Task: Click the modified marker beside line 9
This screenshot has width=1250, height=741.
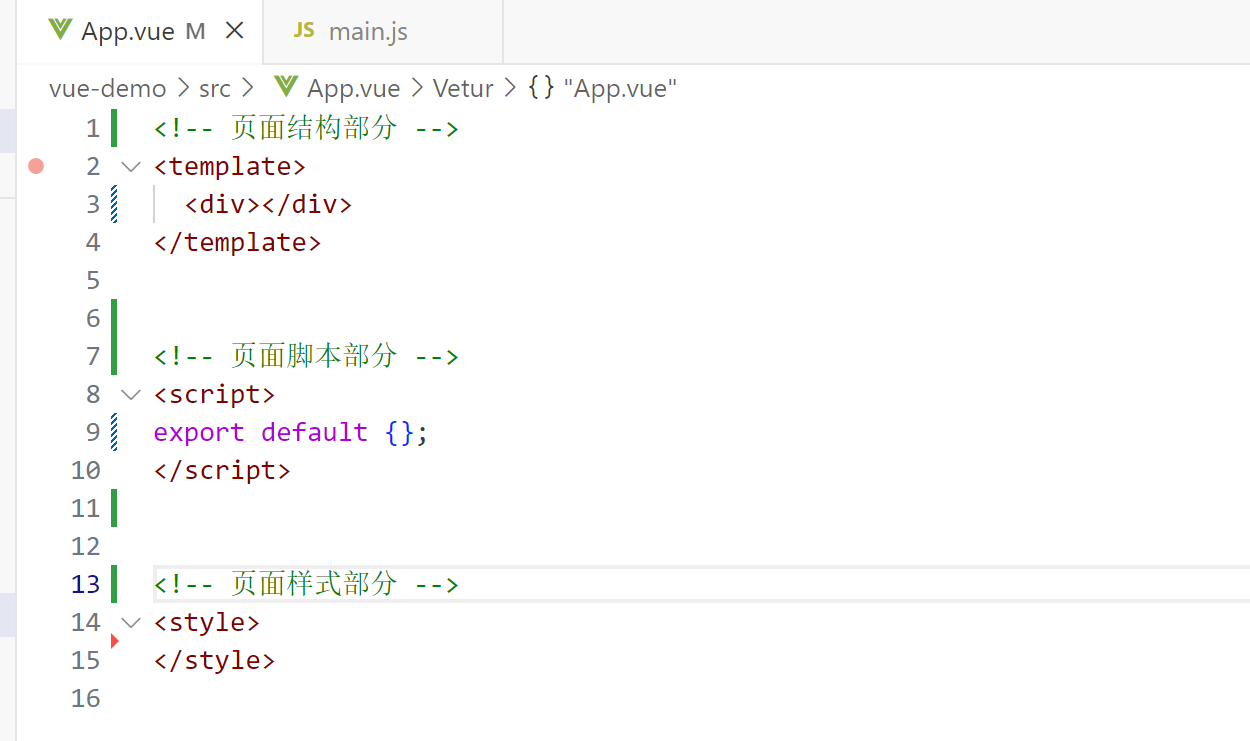Action: [114, 432]
